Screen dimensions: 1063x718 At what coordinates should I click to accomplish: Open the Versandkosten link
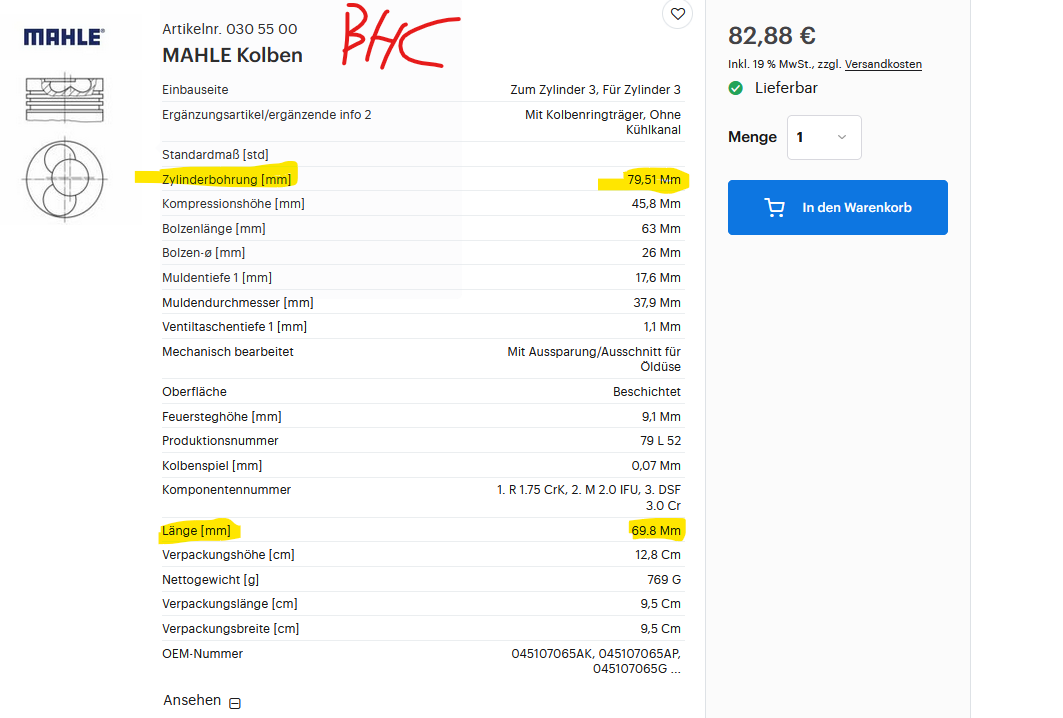pyautogui.click(x=883, y=64)
